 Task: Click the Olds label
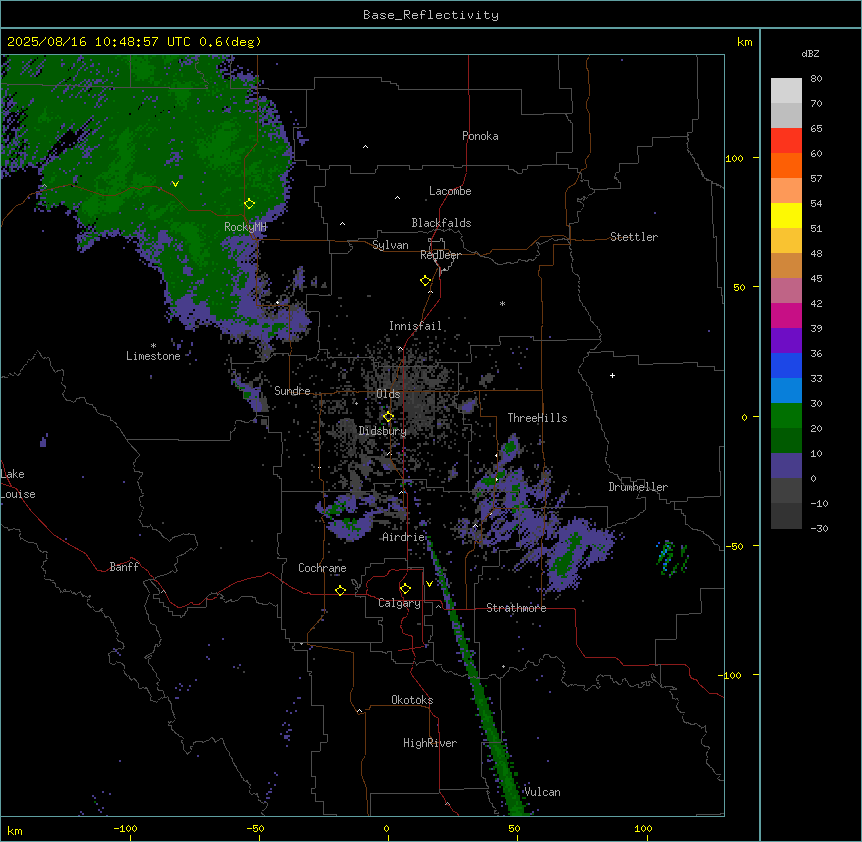click(388, 394)
